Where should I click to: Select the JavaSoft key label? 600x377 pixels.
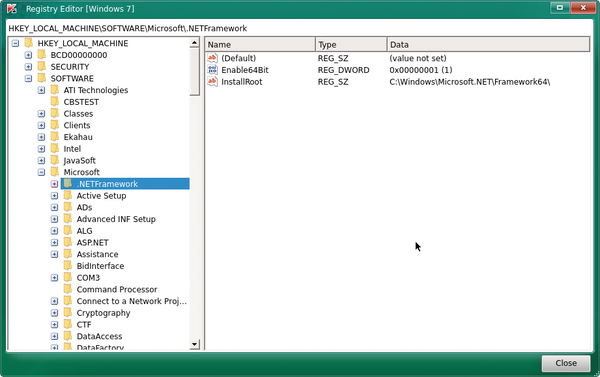coord(79,160)
